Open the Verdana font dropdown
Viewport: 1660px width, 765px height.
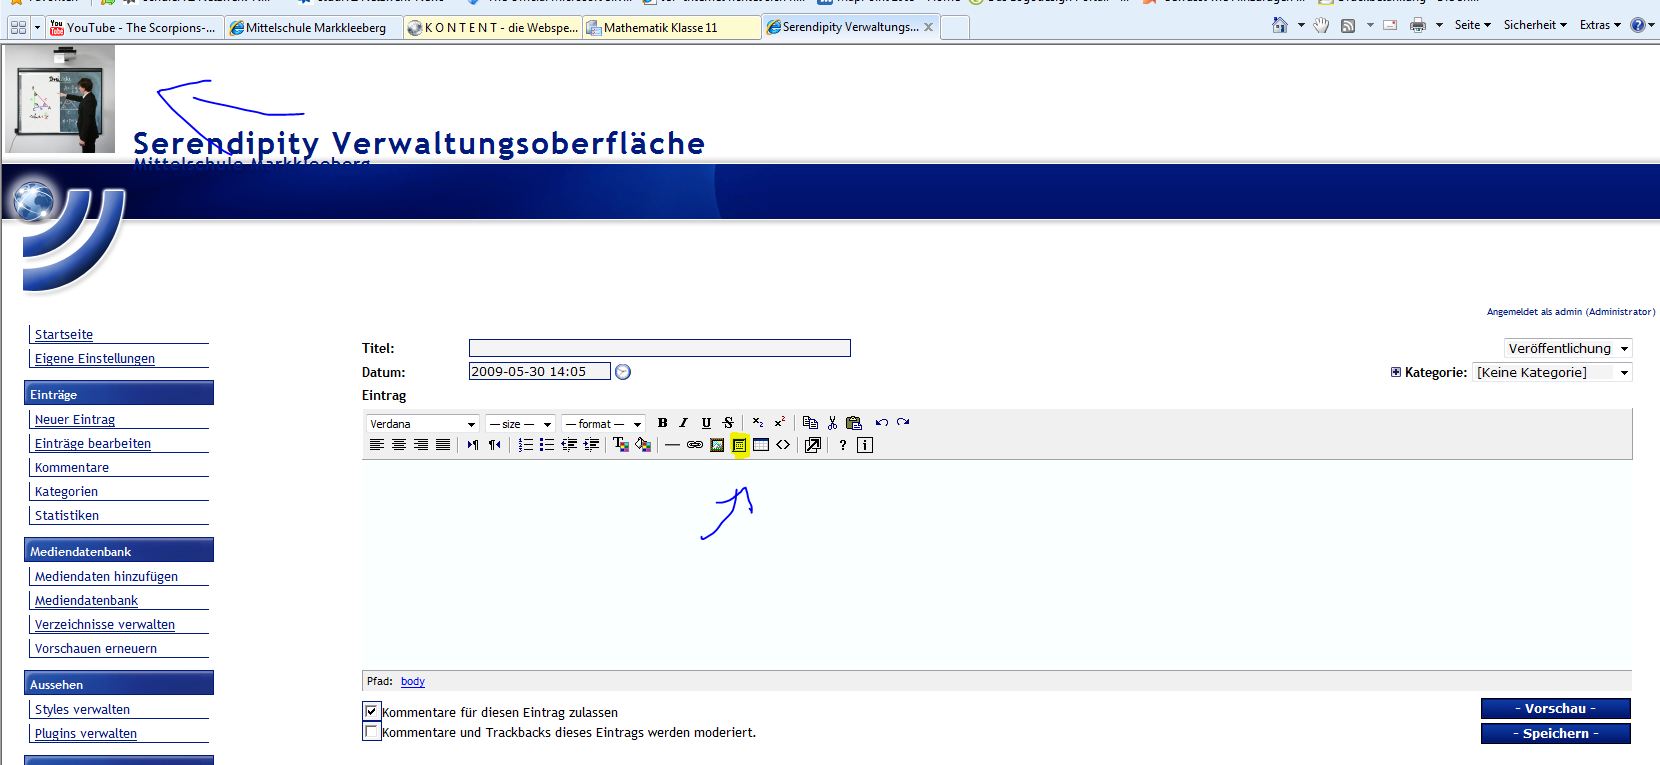point(423,424)
